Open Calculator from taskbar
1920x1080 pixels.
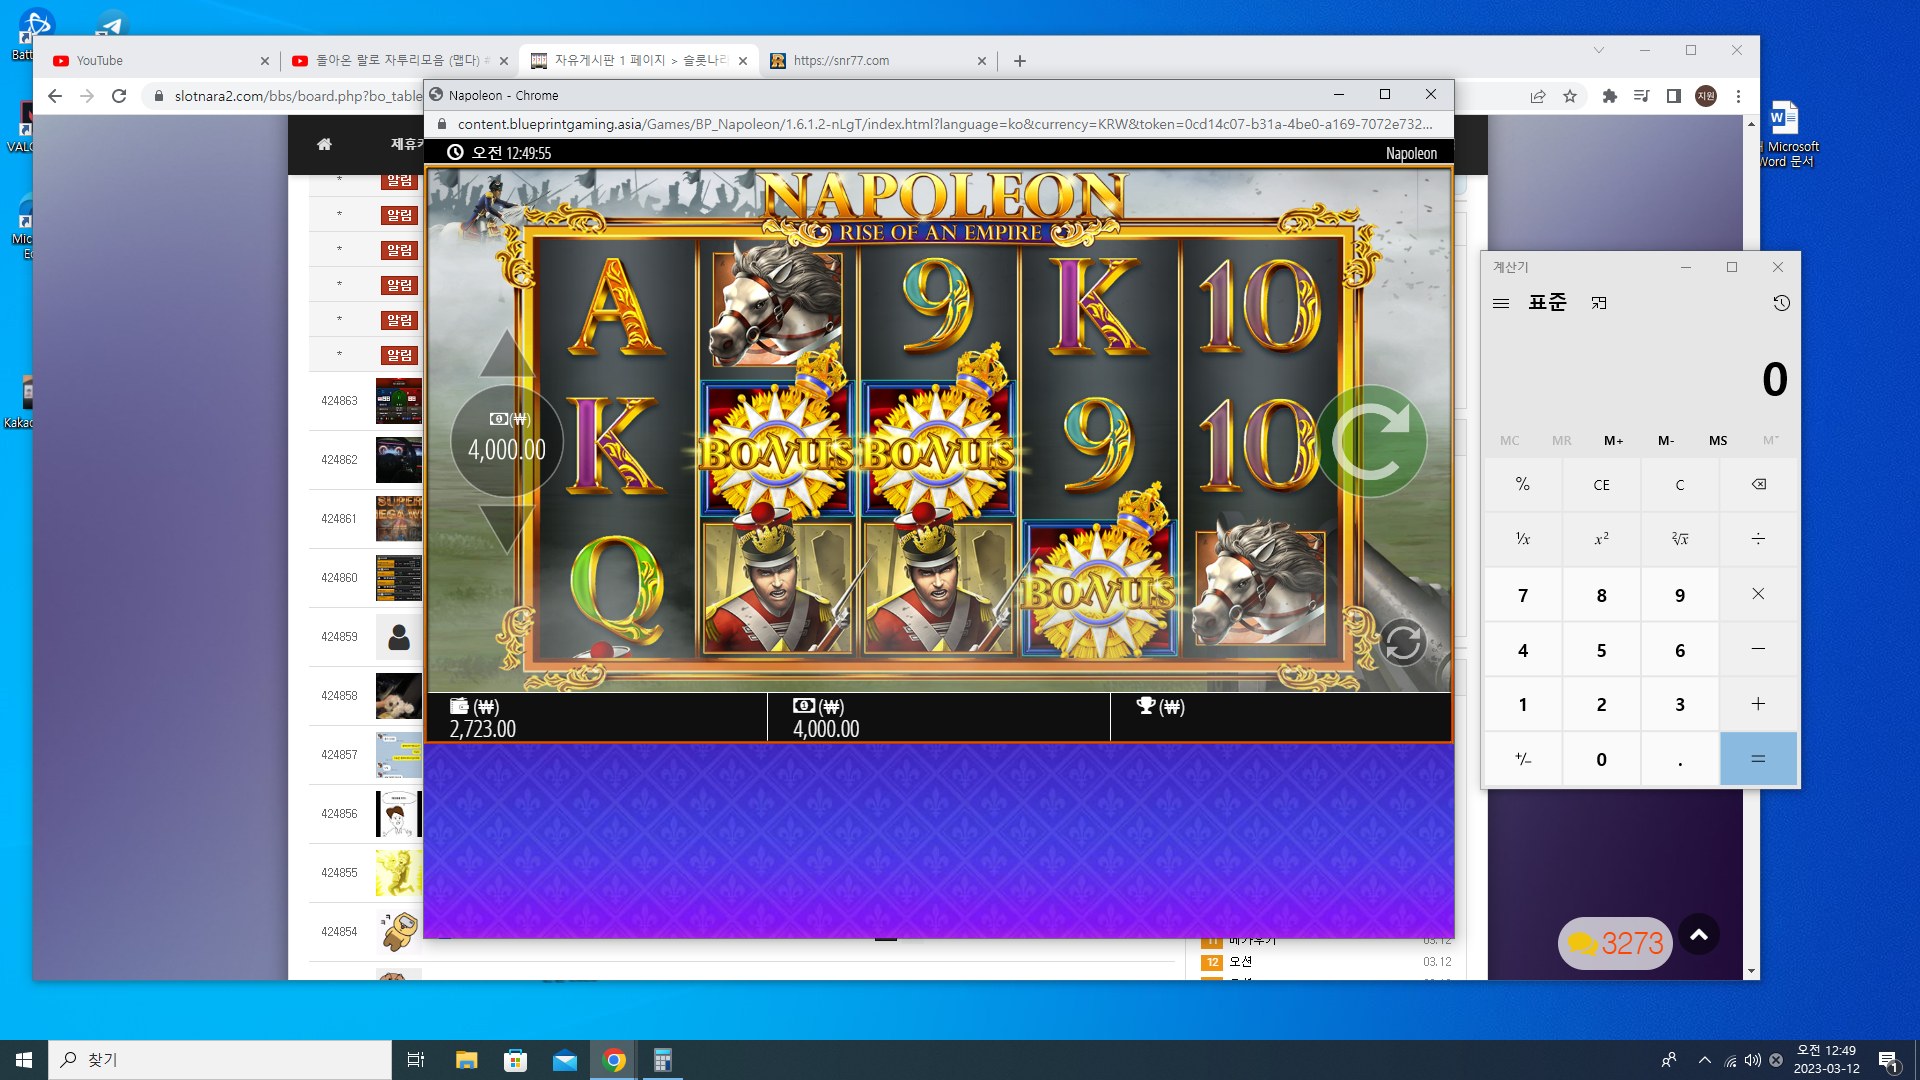click(x=662, y=1060)
